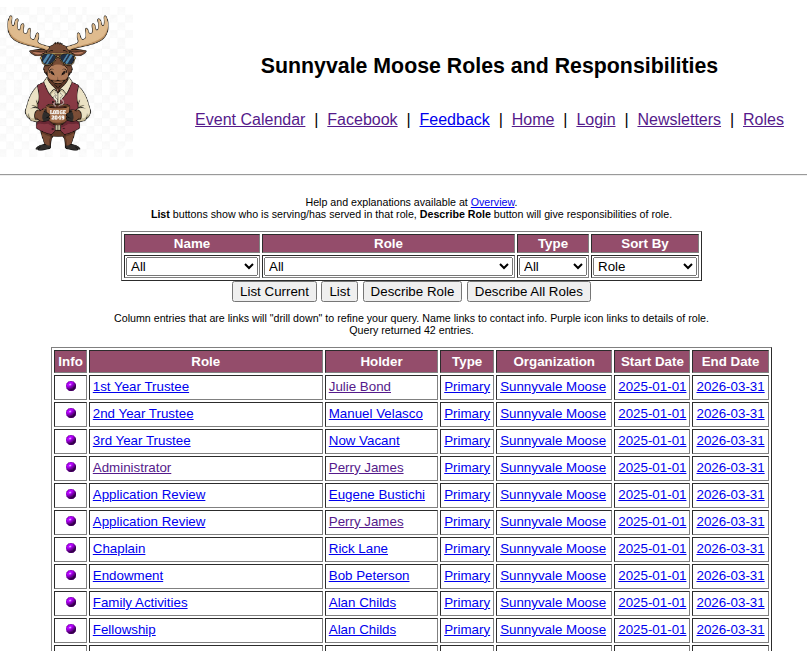Open role details icon for 2nd Year Trustee
The height and width of the screenshot is (651, 807).
(x=70, y=413)
